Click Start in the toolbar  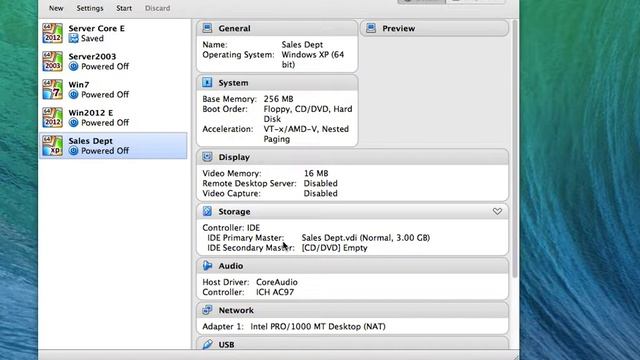(124, 8)
